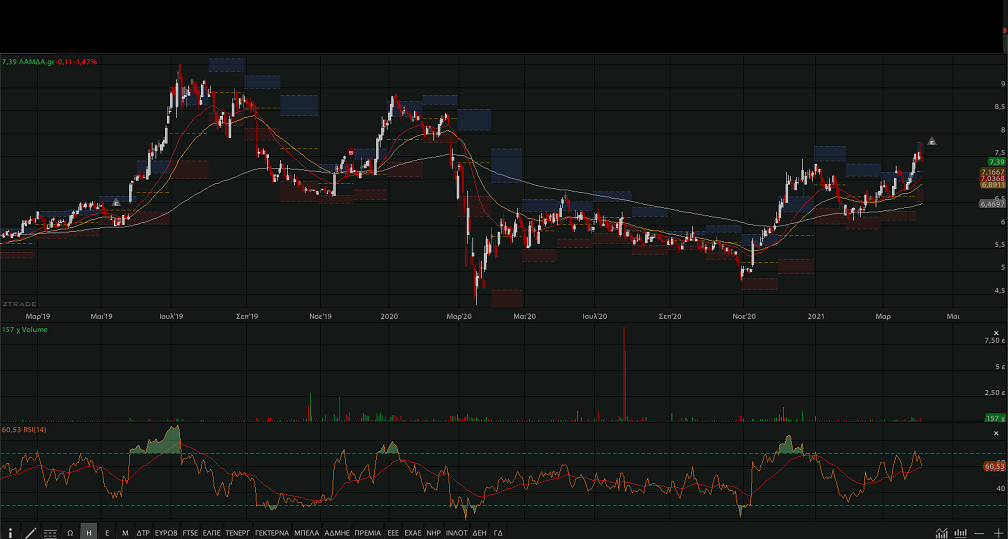Viewport: 1008px width, 539px height.
Task: Select the line drawing tool
Action: pos(30,533)
